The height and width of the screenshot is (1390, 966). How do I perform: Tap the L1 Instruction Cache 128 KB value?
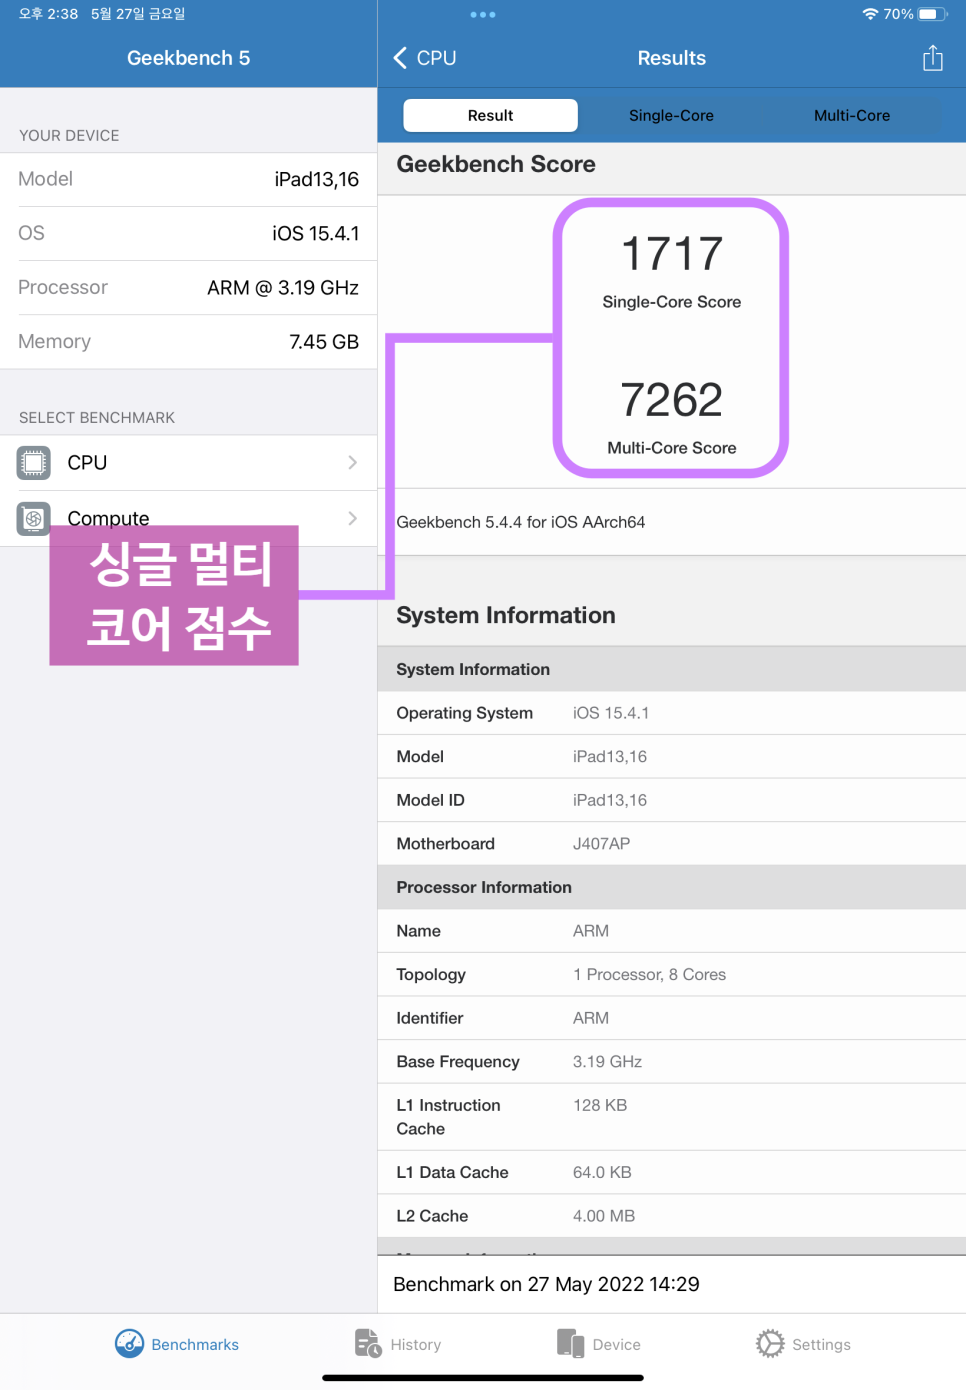click(600, 1105)
